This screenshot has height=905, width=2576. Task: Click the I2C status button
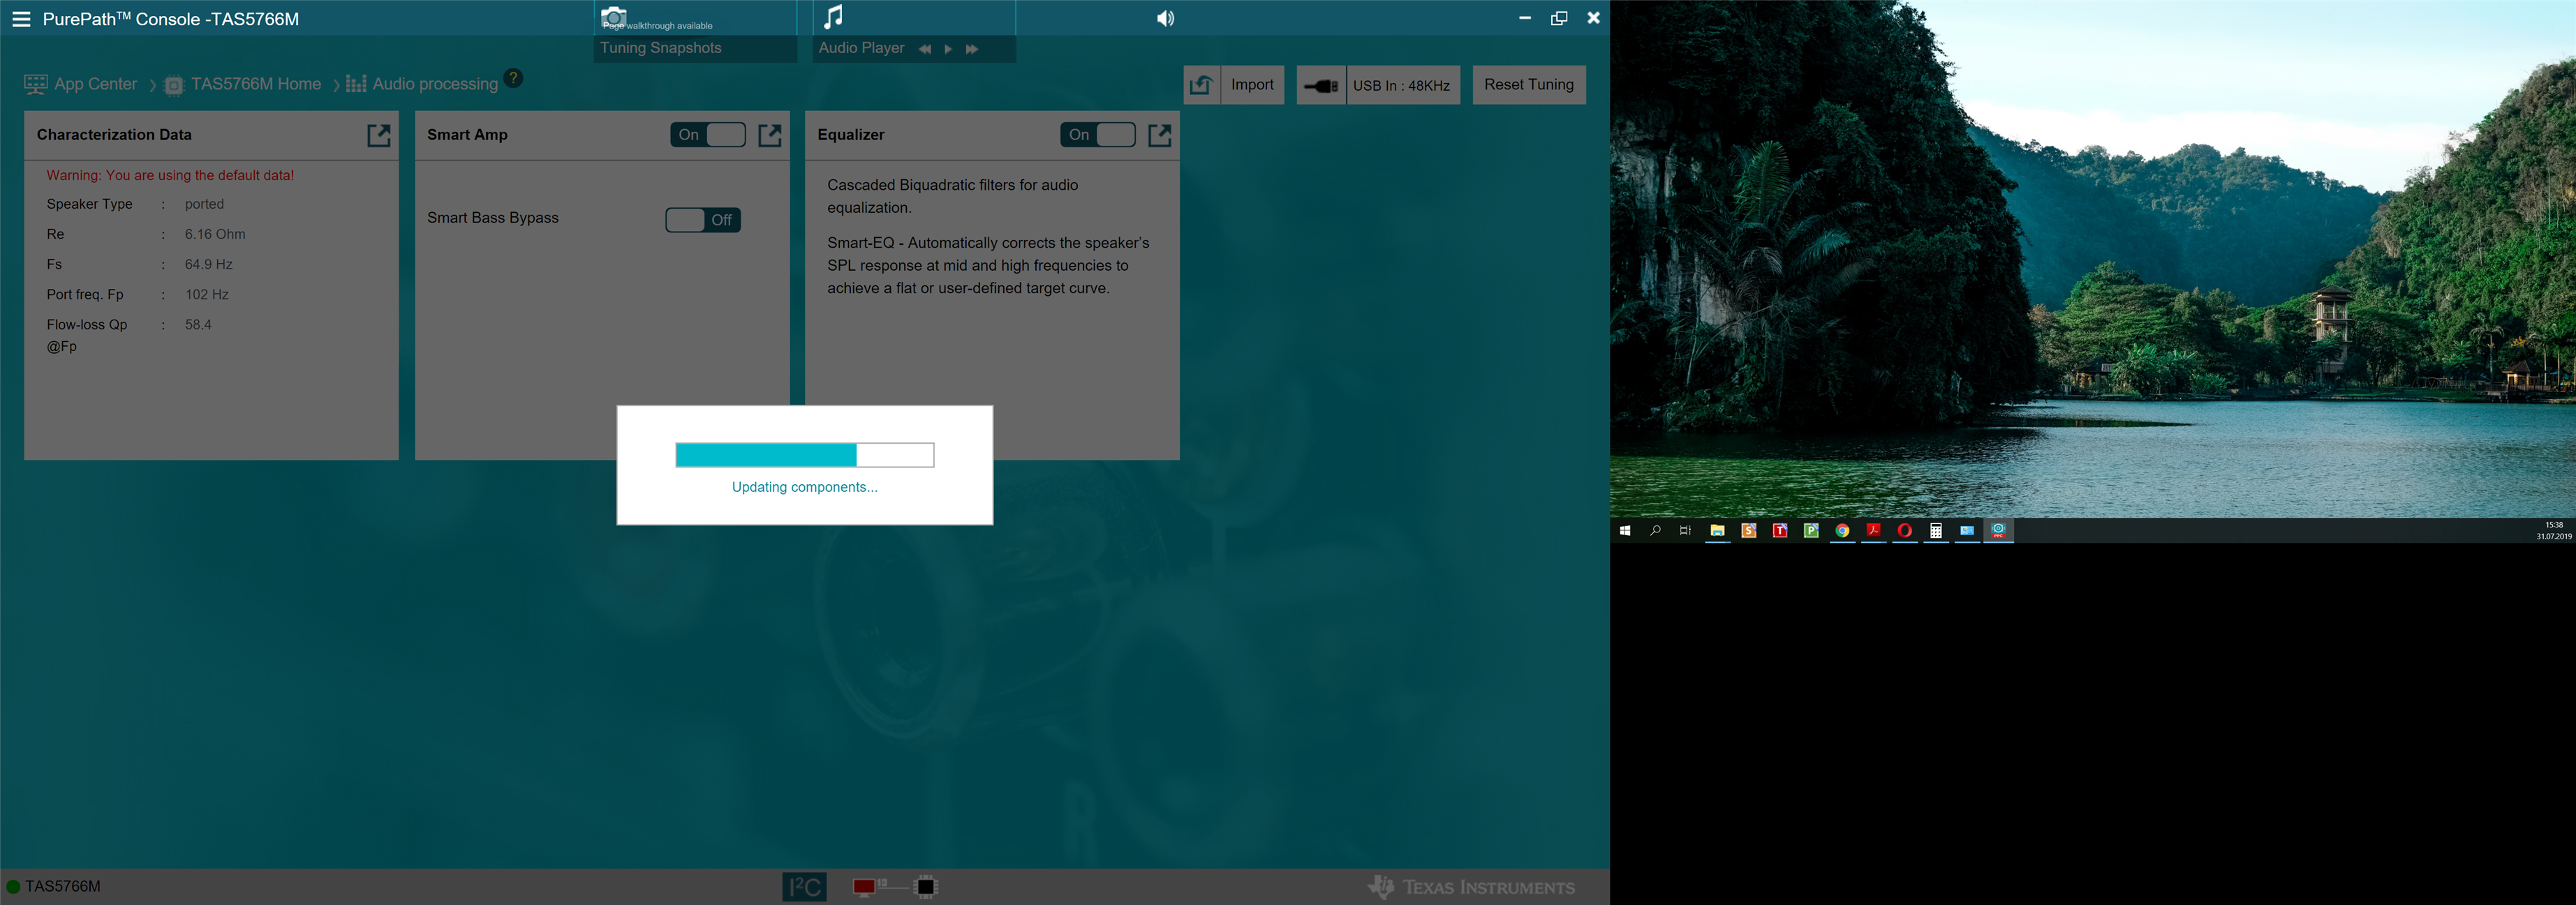[x=805, y=887]
